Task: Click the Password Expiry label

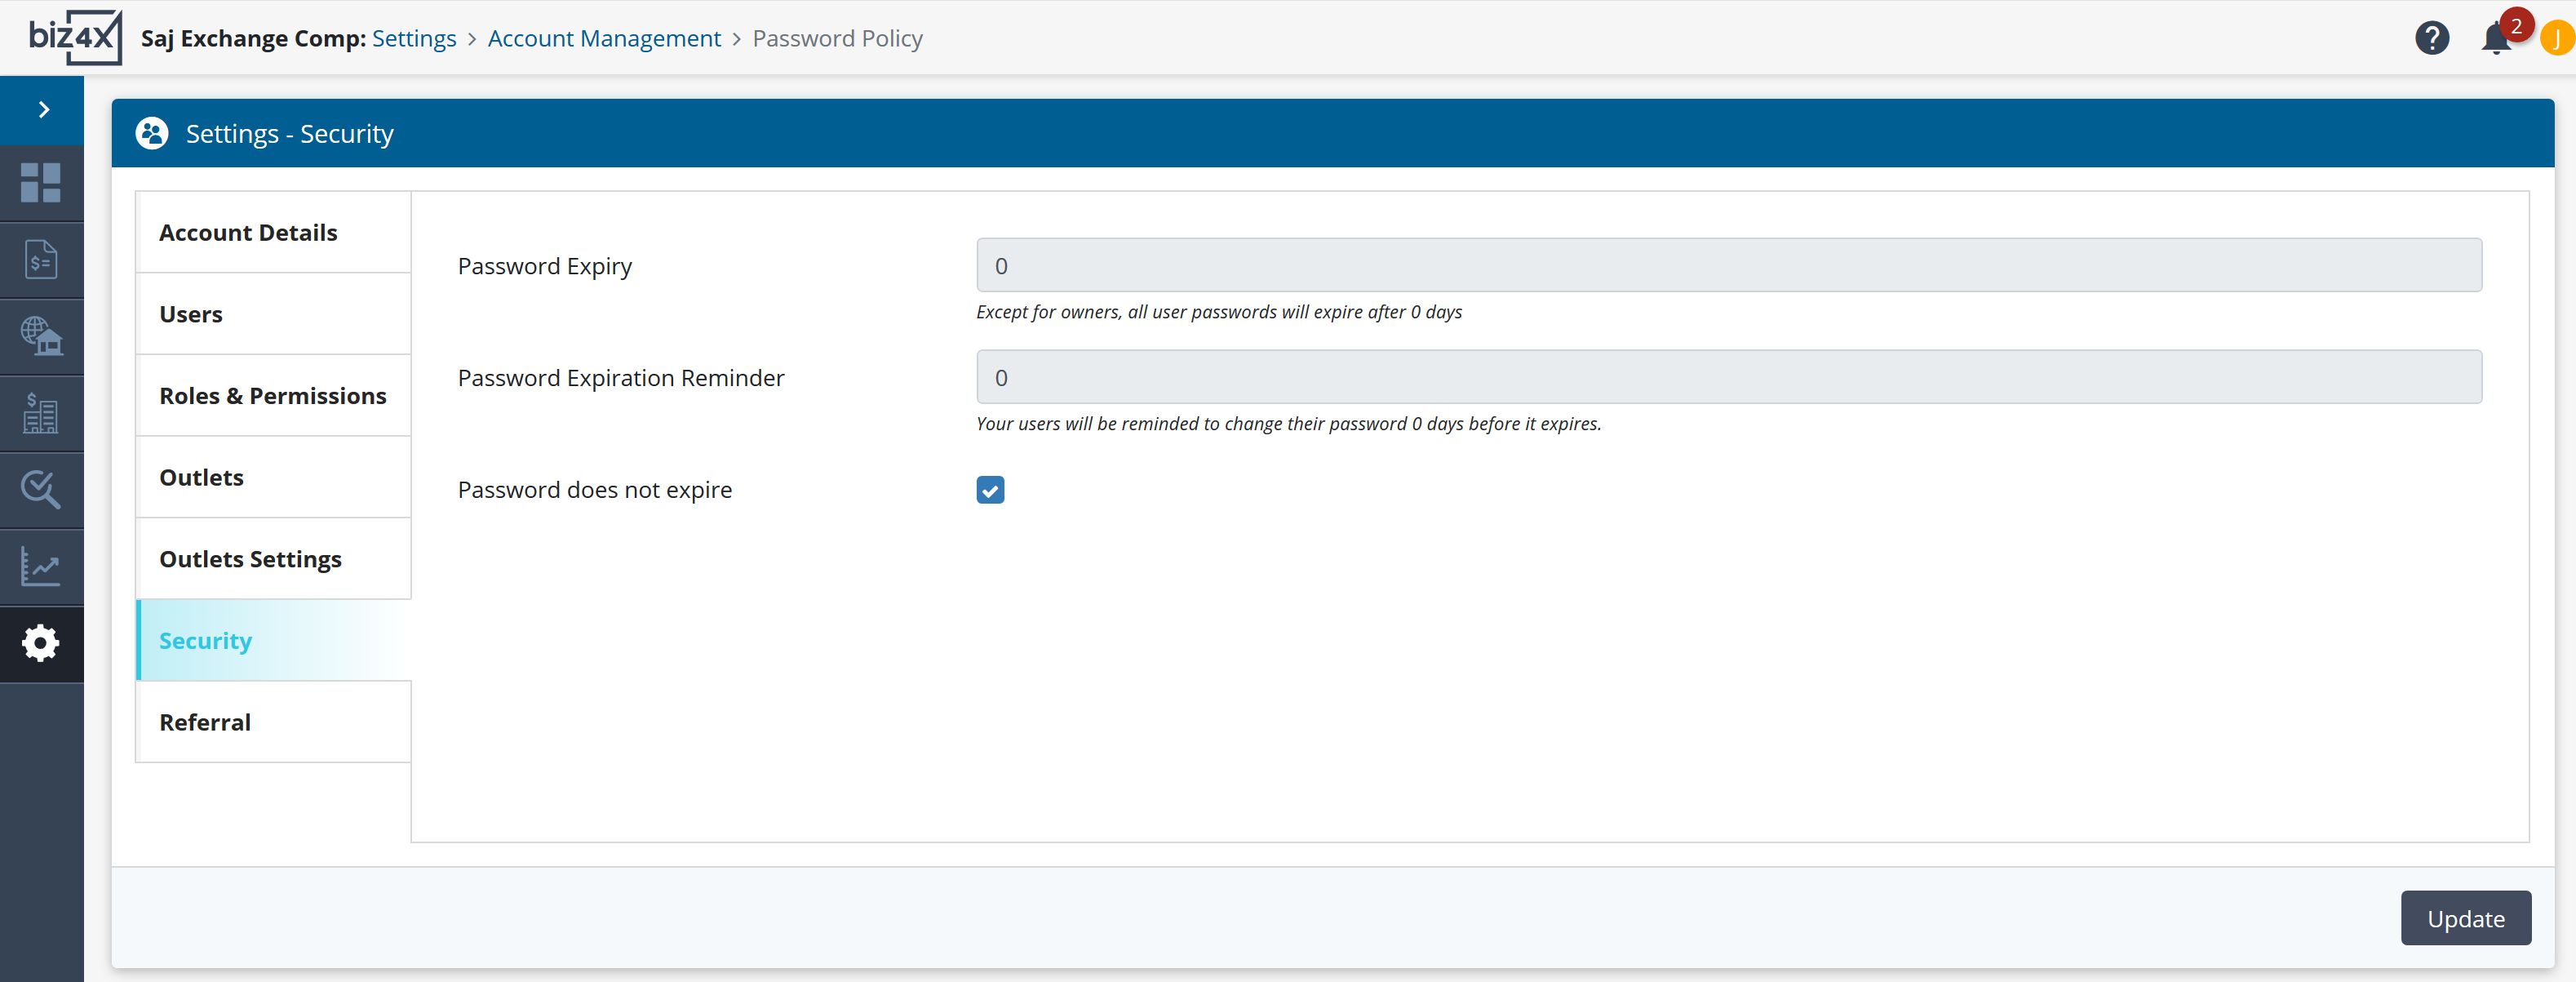Action: point(545,266)
